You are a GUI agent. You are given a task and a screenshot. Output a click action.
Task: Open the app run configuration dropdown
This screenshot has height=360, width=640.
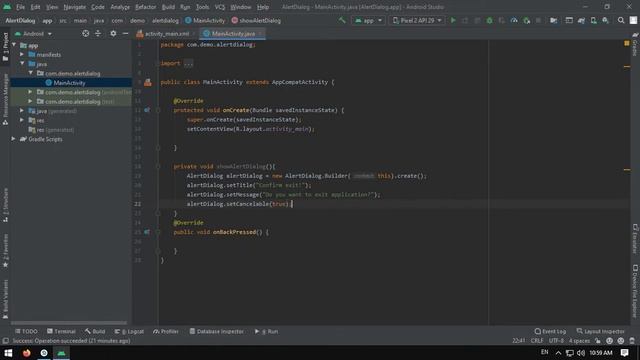tap(369, 20)
